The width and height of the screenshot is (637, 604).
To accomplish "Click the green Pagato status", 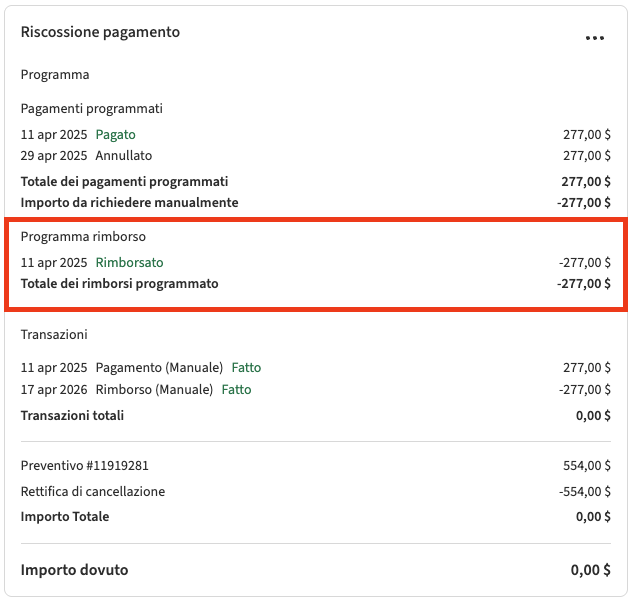I will pos(115,134).
